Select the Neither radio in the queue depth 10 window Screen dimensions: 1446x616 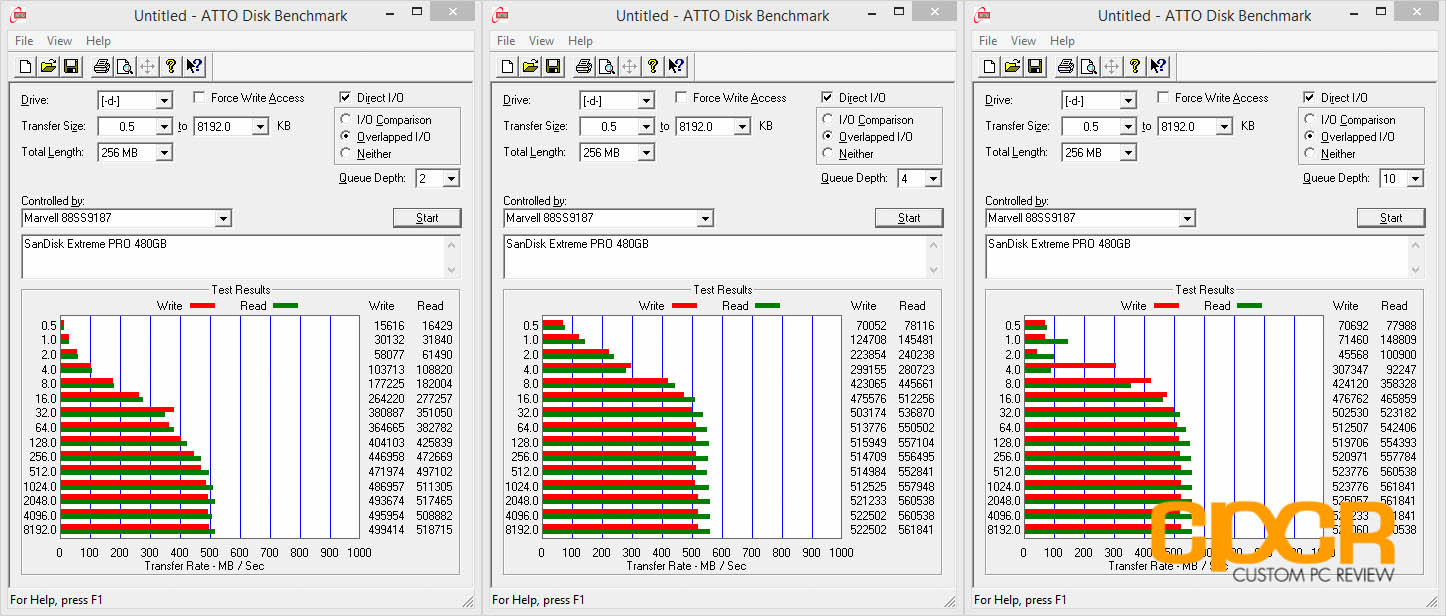pos(1311,154)
